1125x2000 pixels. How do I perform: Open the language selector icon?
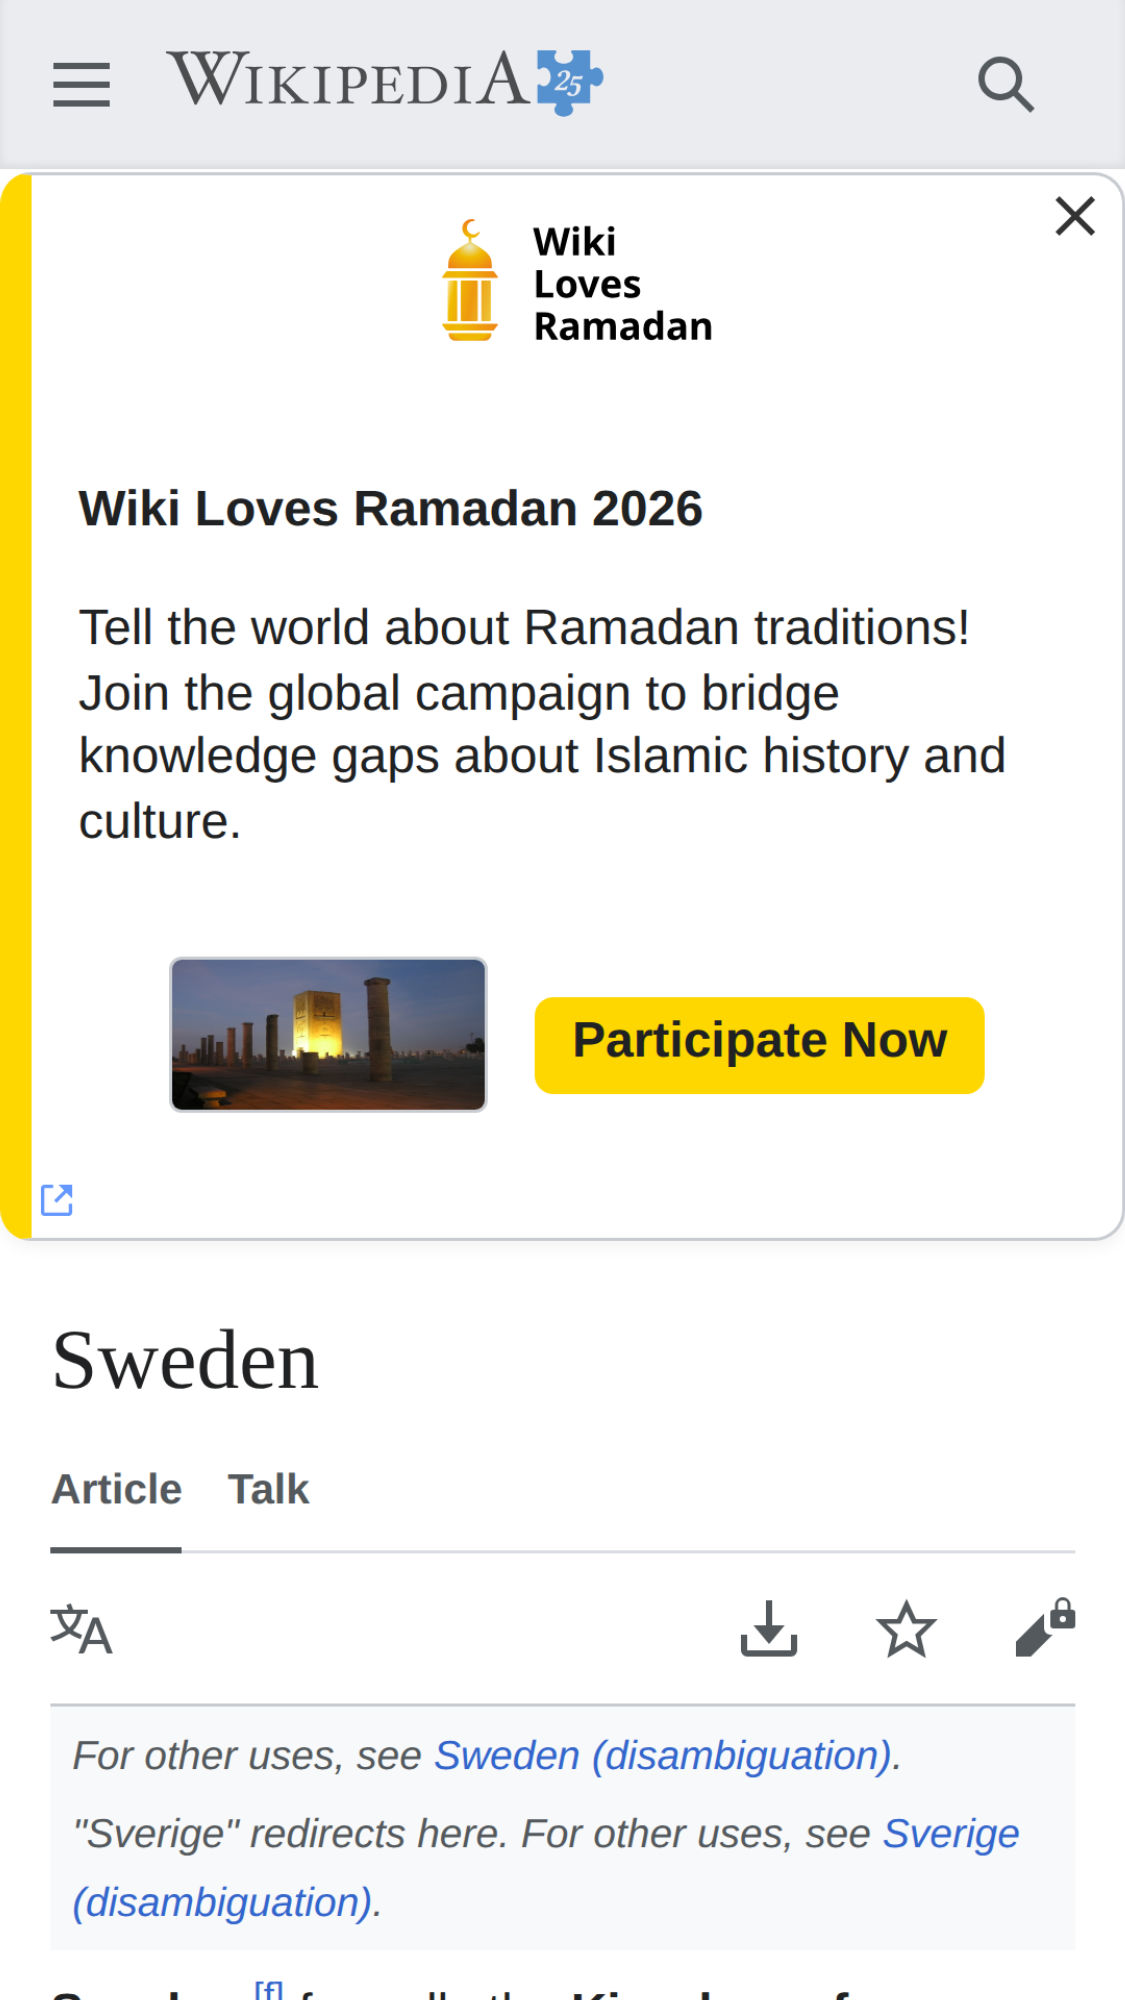[x=81, y=1629]
